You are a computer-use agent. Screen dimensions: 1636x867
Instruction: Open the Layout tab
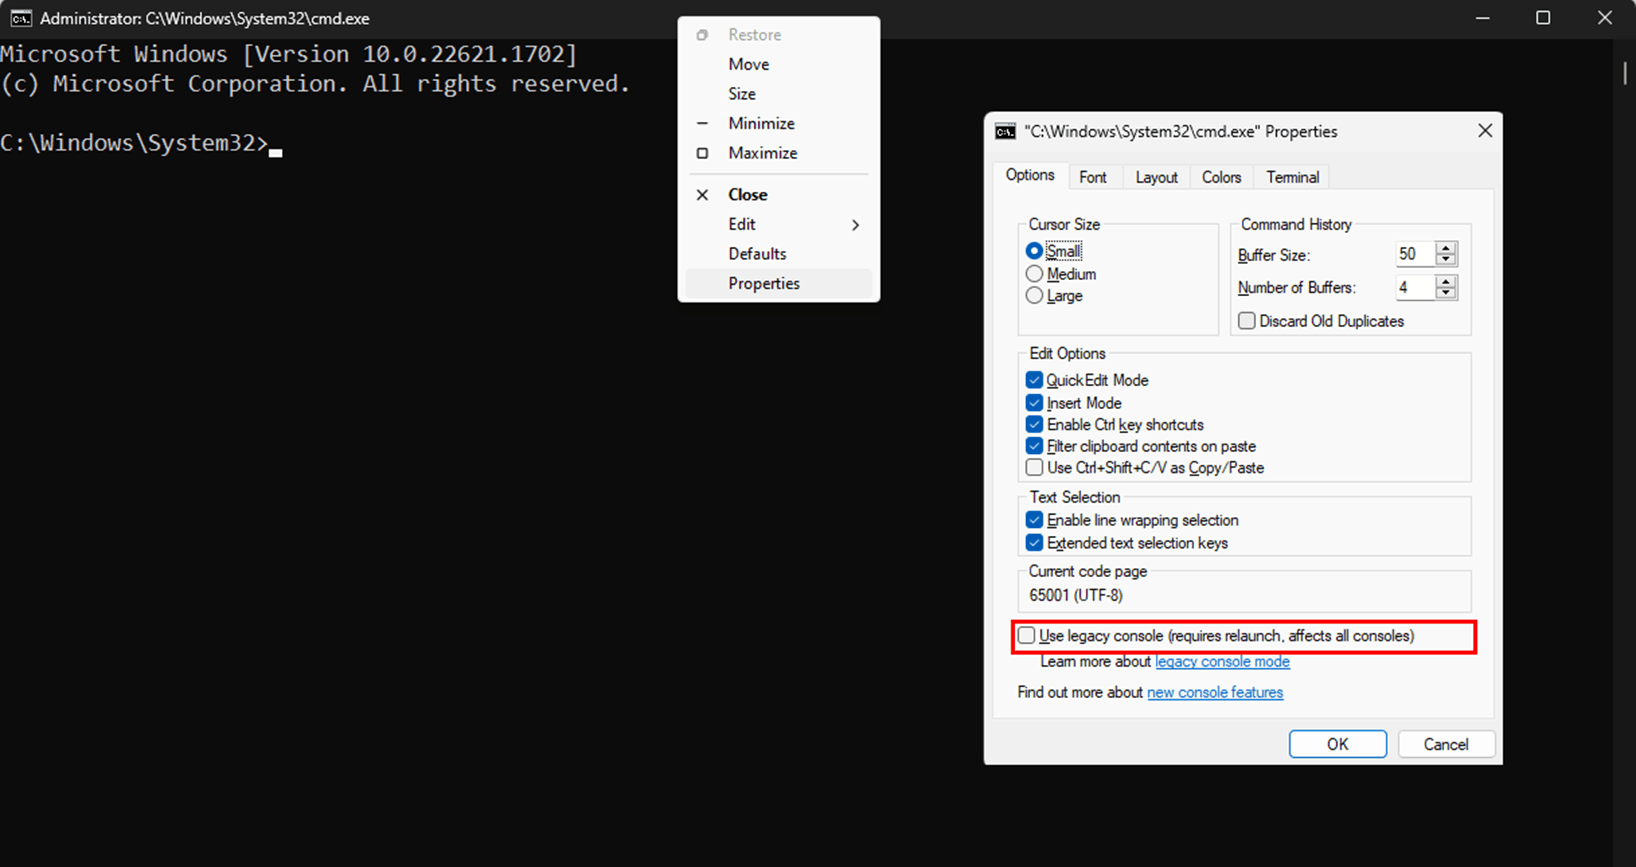[1156, 177]
